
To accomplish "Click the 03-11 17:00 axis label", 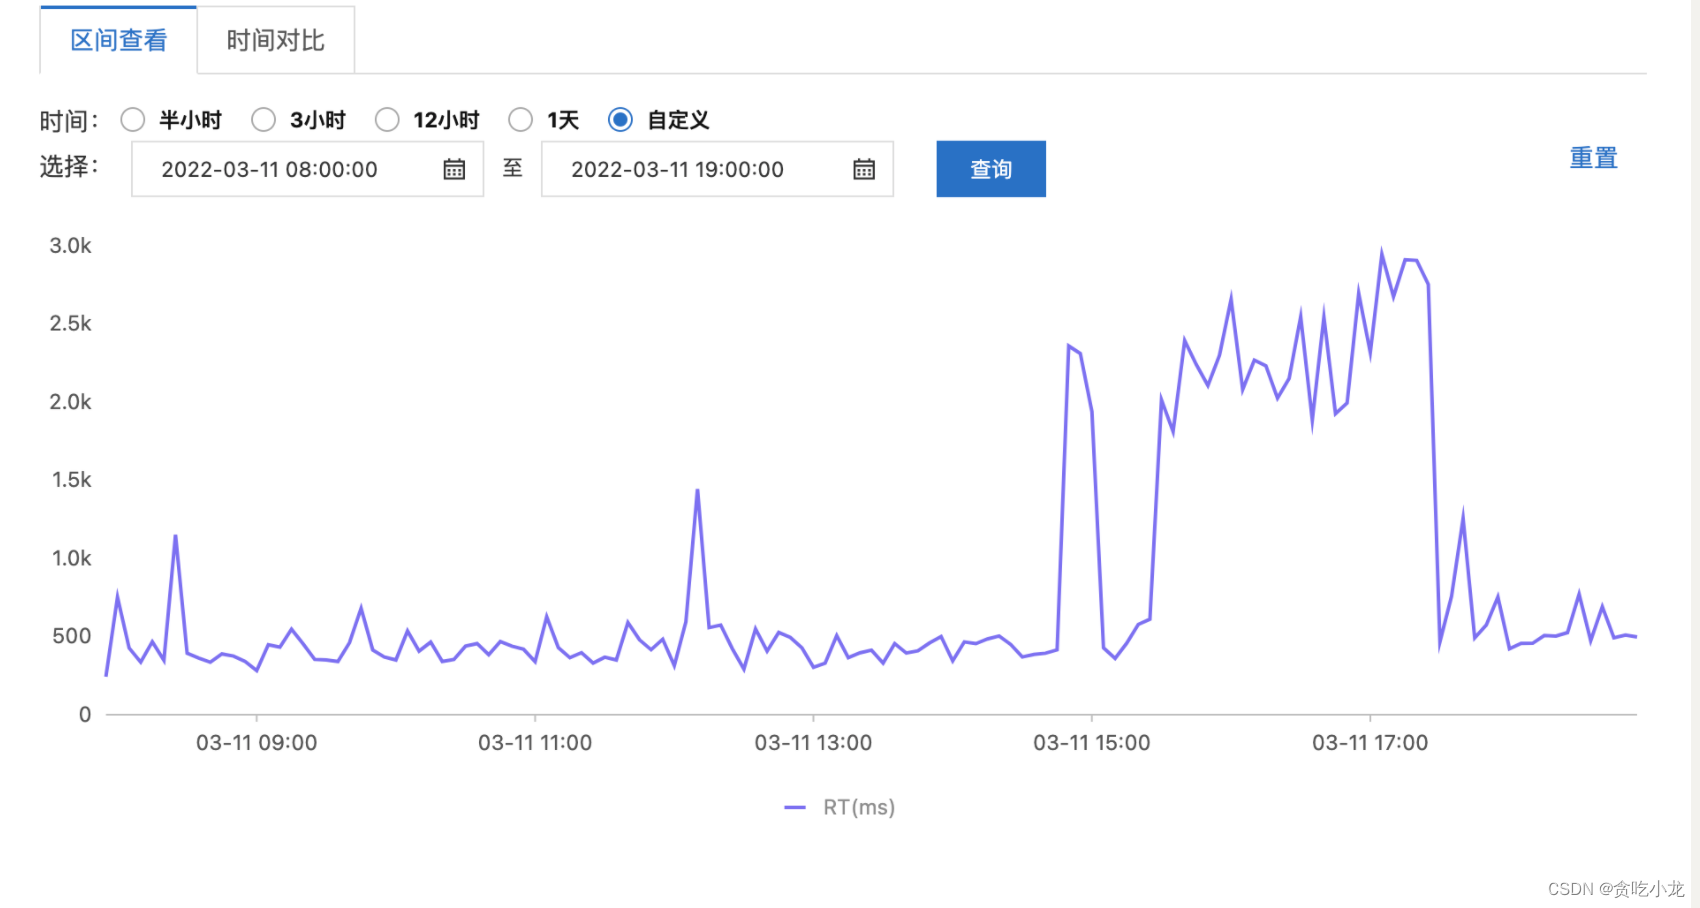I will pos(1370,743).
